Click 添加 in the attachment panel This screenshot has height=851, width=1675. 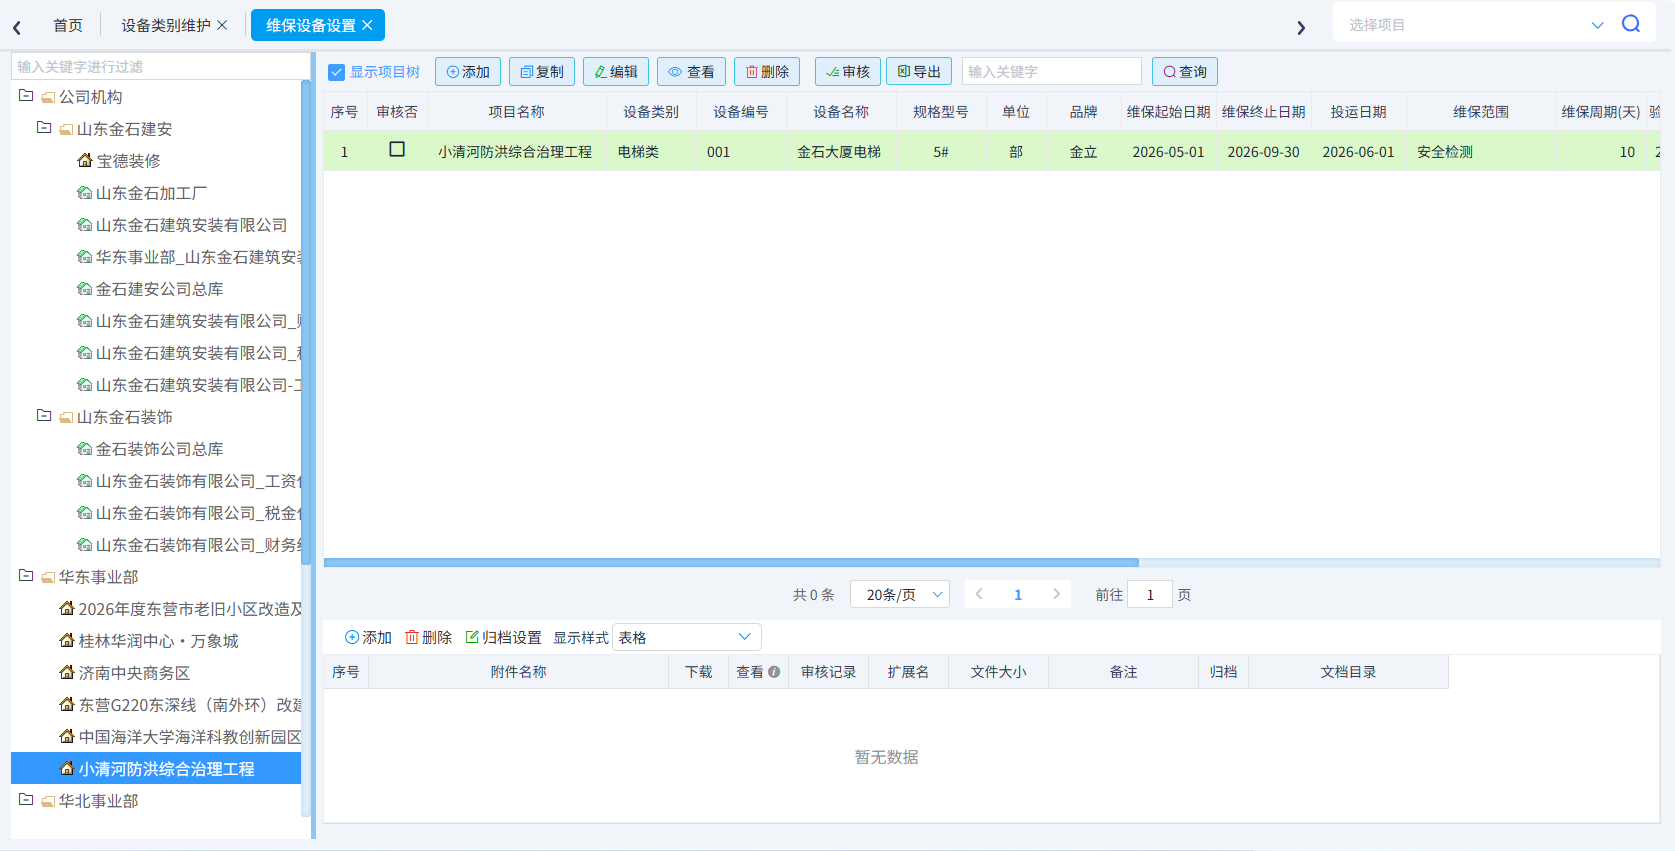368,638
